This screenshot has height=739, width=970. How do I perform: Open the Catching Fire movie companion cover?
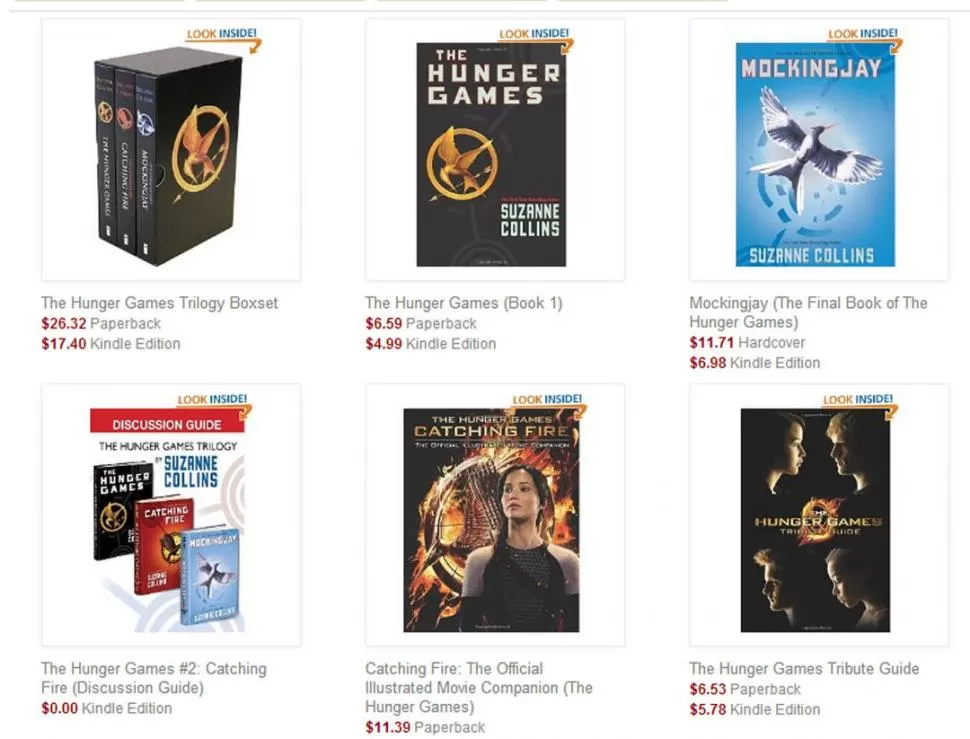coord(491,520)
